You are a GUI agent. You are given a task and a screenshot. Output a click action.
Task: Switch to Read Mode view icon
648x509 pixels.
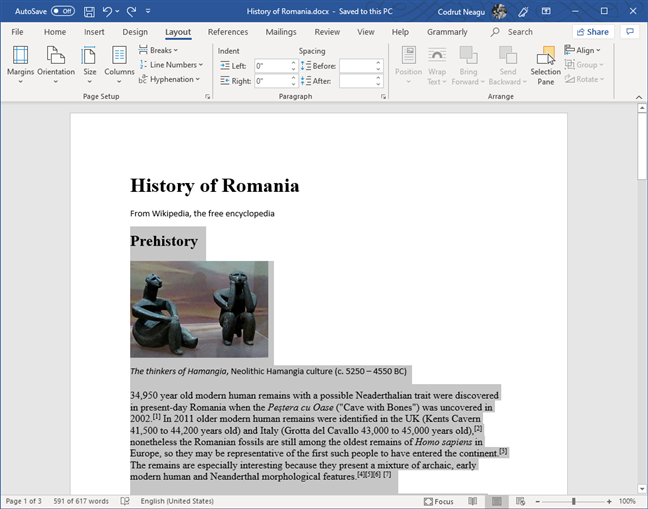[x=472, y=501]
